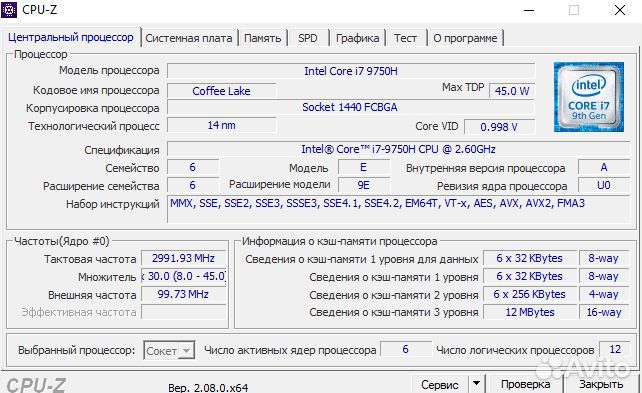Click the specification field i7-9750H CPU @ 2.60GHz

pyautogui.click(x=398, y=149)
